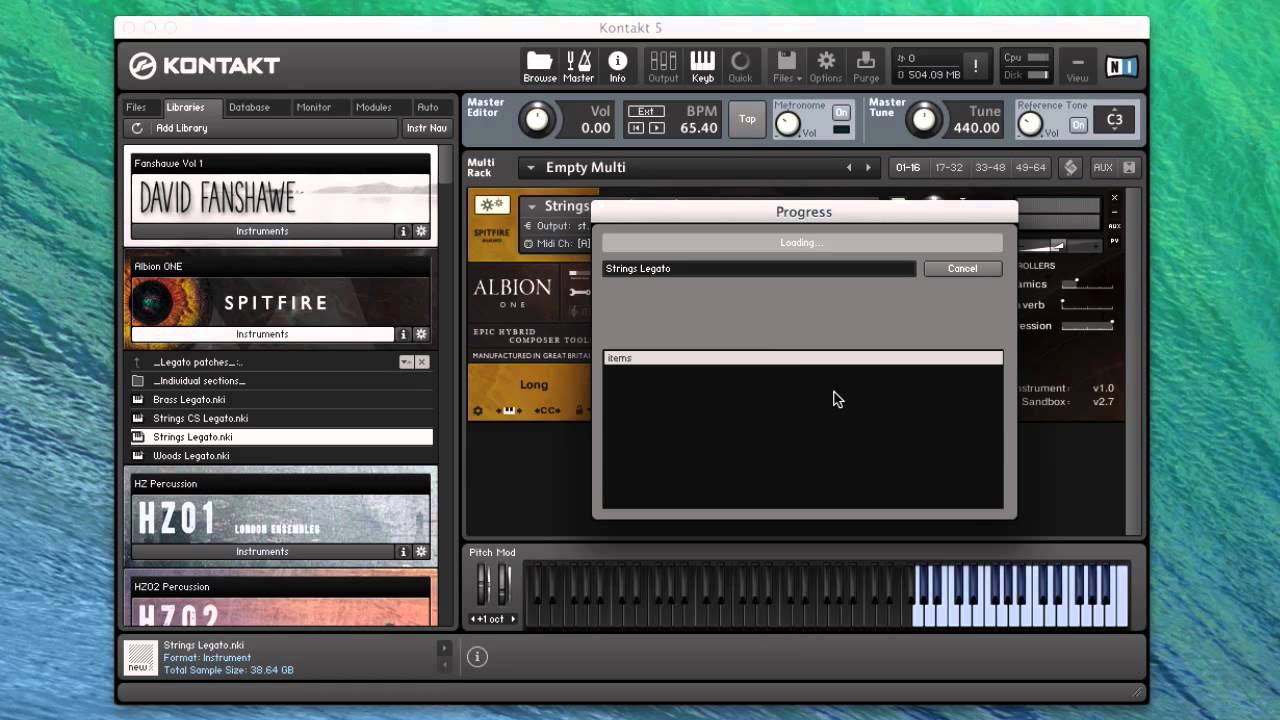
Task: Click the NI logo in header
Action: [x=1122, y=67]
